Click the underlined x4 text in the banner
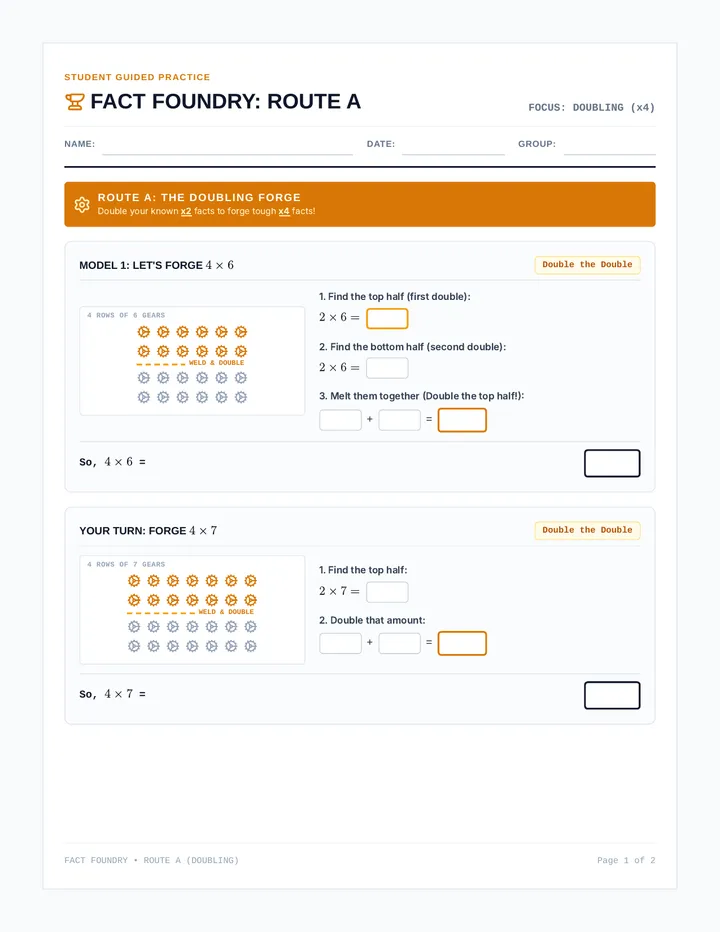720x932 pixels. click(284, 211)
